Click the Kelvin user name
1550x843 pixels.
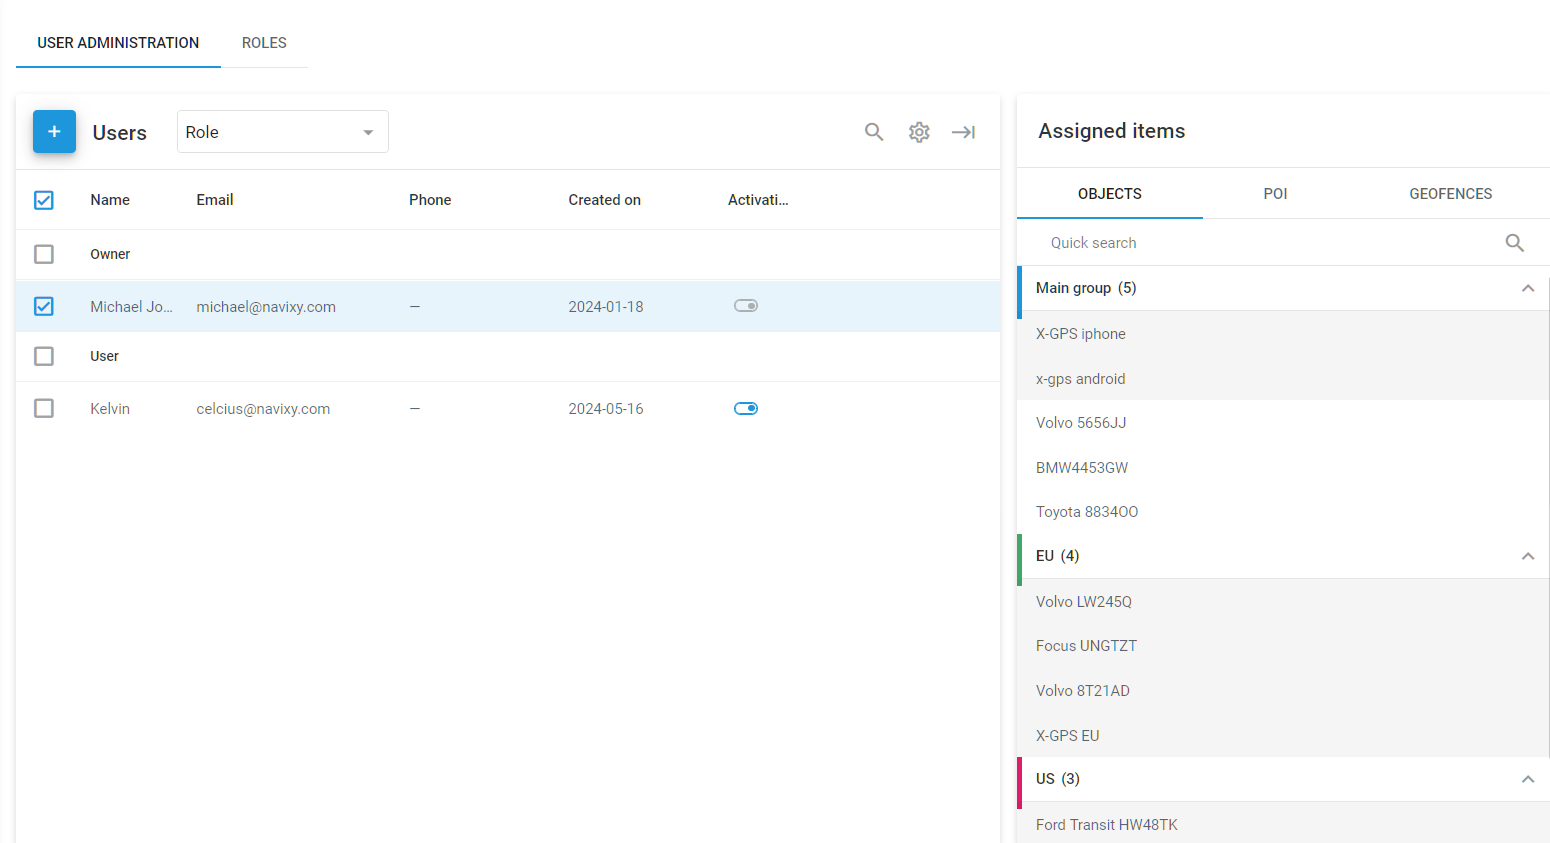pyautogui.click(x=110, y=409)
